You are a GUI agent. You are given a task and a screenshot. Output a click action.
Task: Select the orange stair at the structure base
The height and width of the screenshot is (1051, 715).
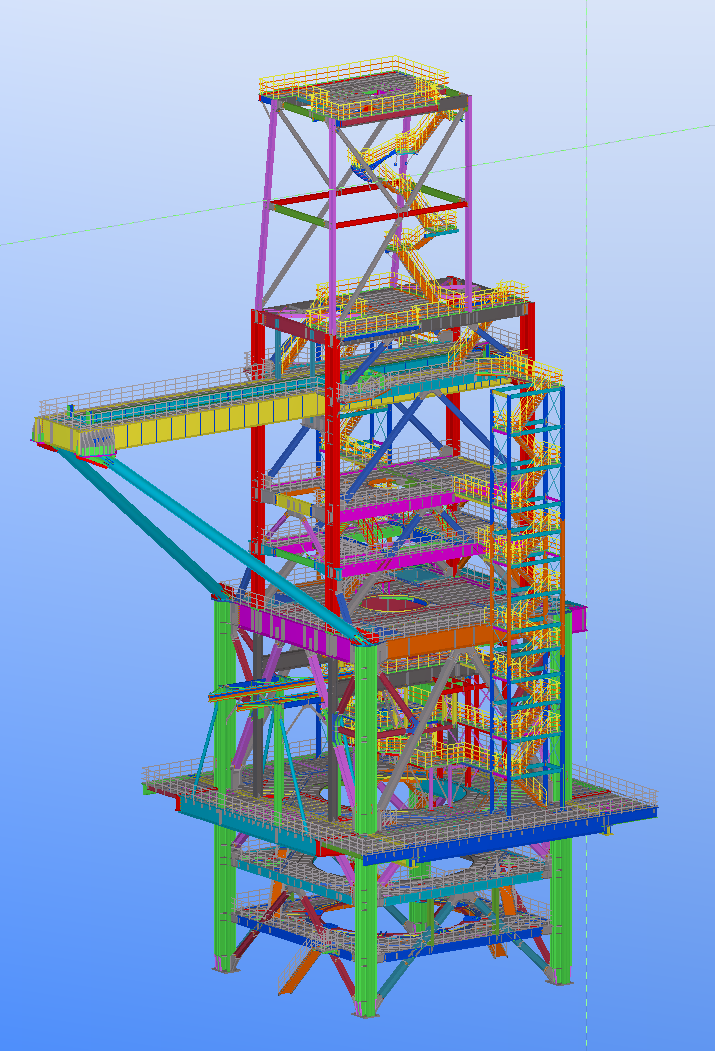298,970
